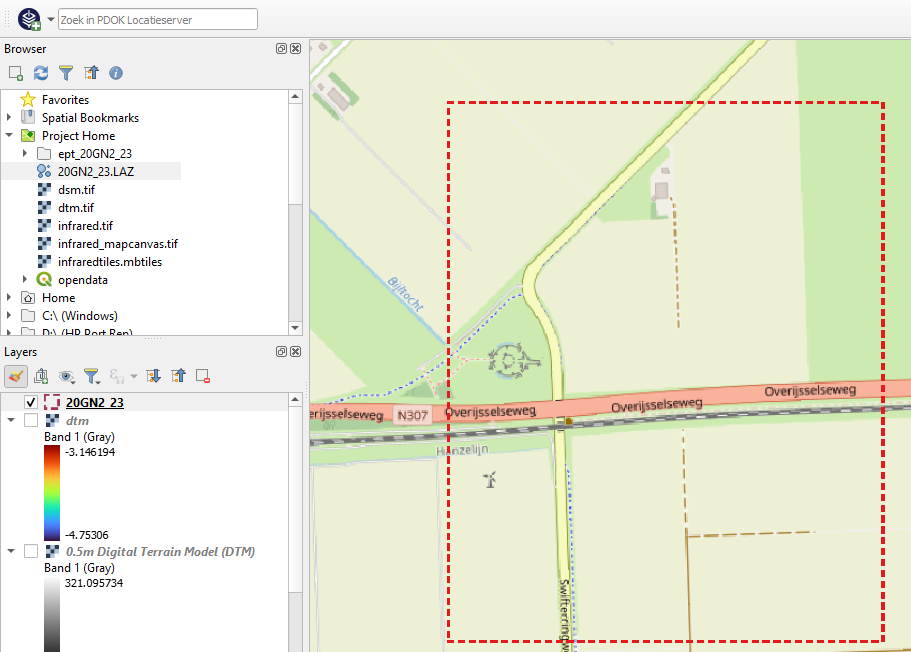This screenshot has height=652, width=911.
Task: Expand the Home node
Action: point(9,298)
